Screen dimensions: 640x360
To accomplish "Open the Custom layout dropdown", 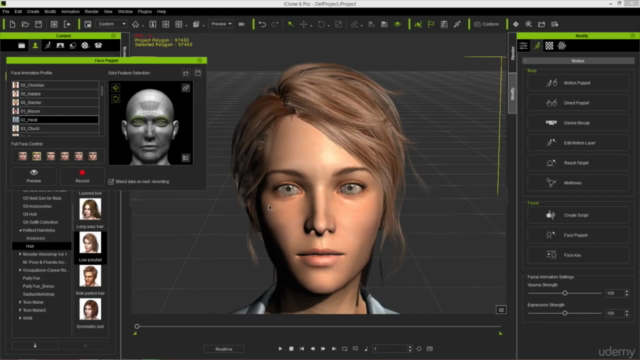I will click(x=112, y=24).
